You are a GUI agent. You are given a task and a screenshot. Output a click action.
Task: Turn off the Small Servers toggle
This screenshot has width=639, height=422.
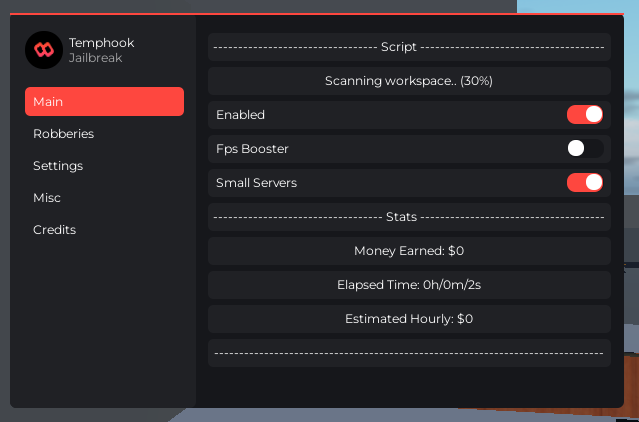tap(585, 183)
